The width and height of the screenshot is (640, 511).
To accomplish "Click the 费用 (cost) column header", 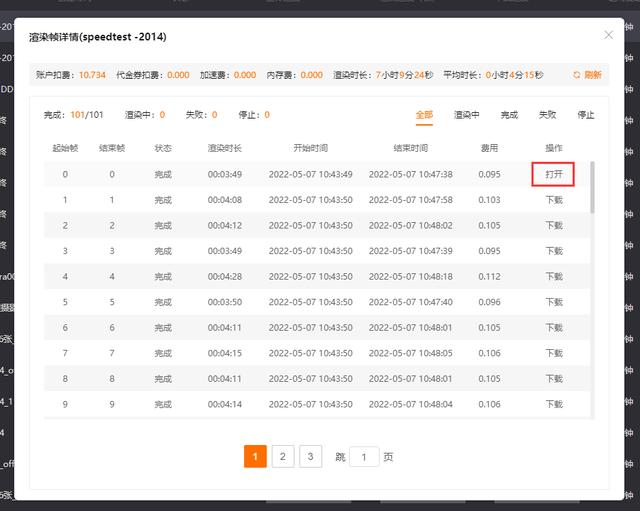I will [489, 148].
